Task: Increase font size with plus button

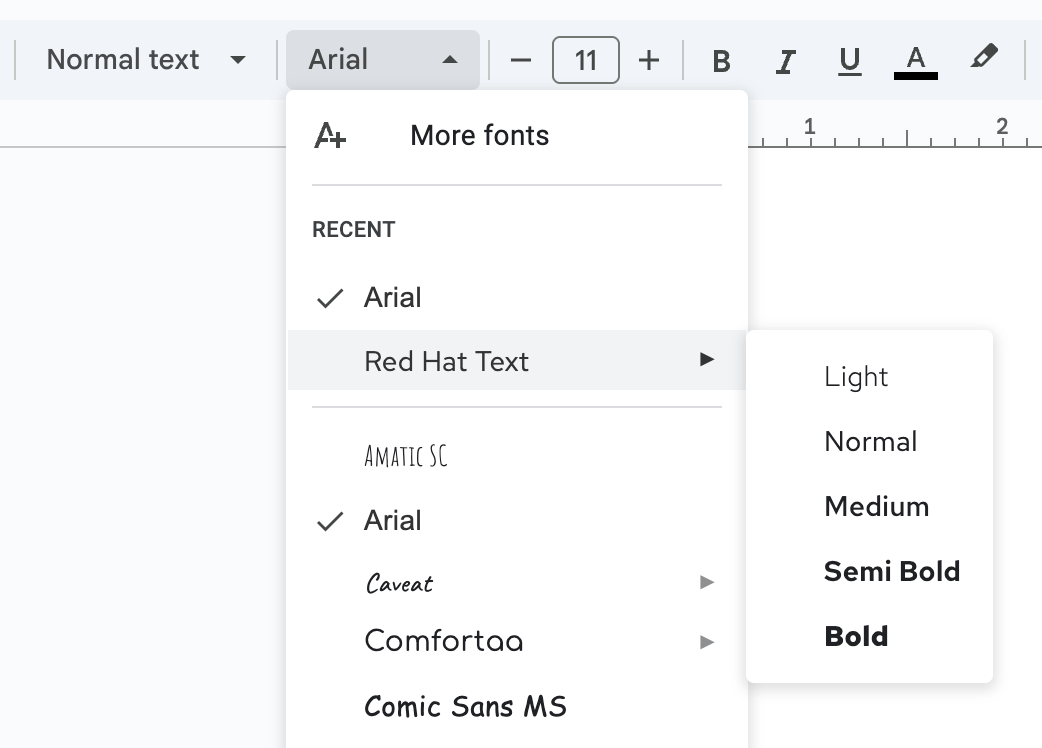Action: (649, 60)
